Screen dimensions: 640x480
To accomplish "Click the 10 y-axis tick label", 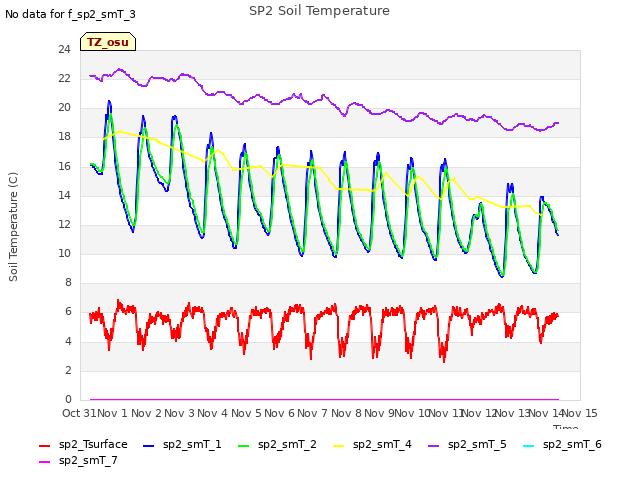I will [x=64, y=253].
